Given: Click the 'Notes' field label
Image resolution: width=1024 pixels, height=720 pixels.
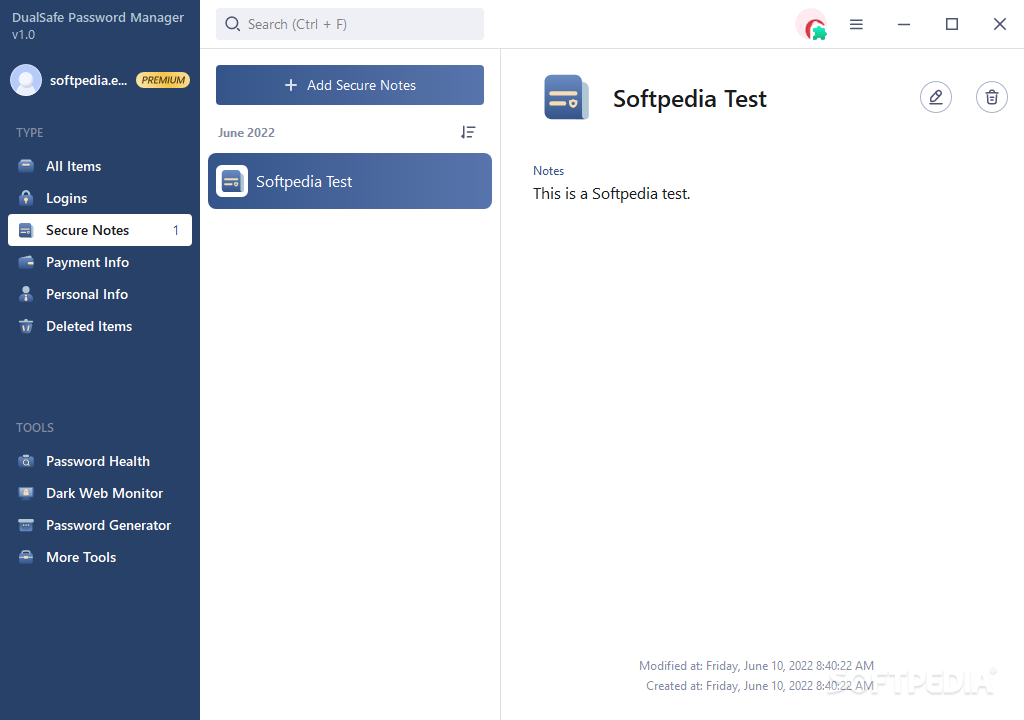Looking at the screenshot, I should [549, 171].
